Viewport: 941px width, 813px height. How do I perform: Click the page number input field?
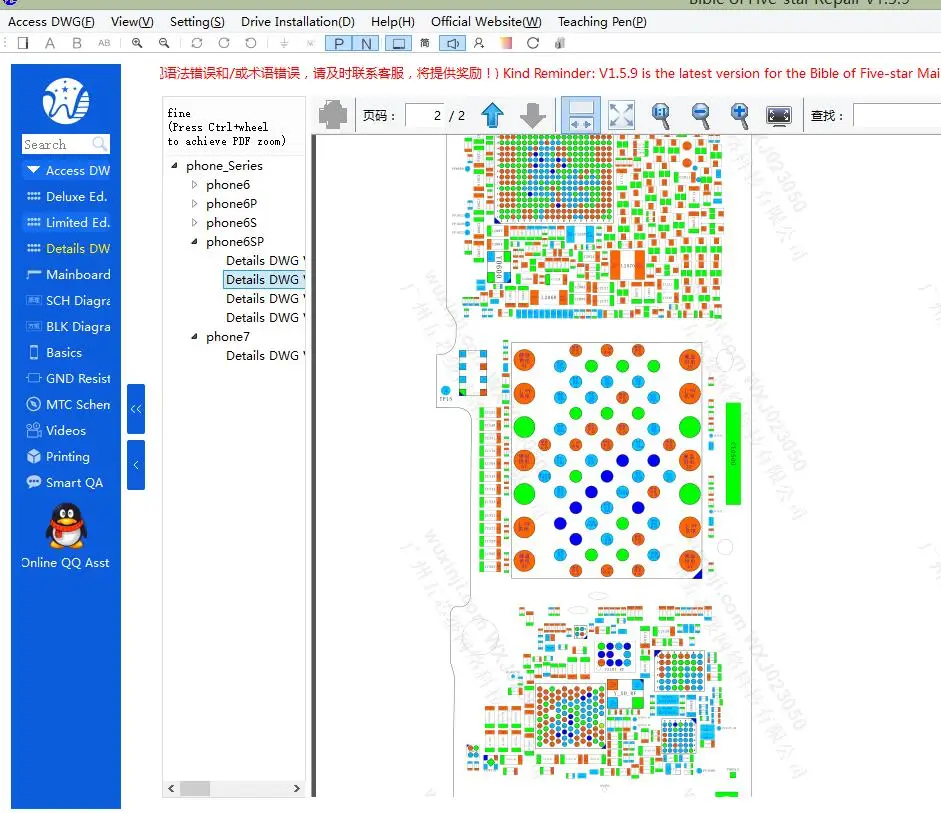click(x=425, y=115)
